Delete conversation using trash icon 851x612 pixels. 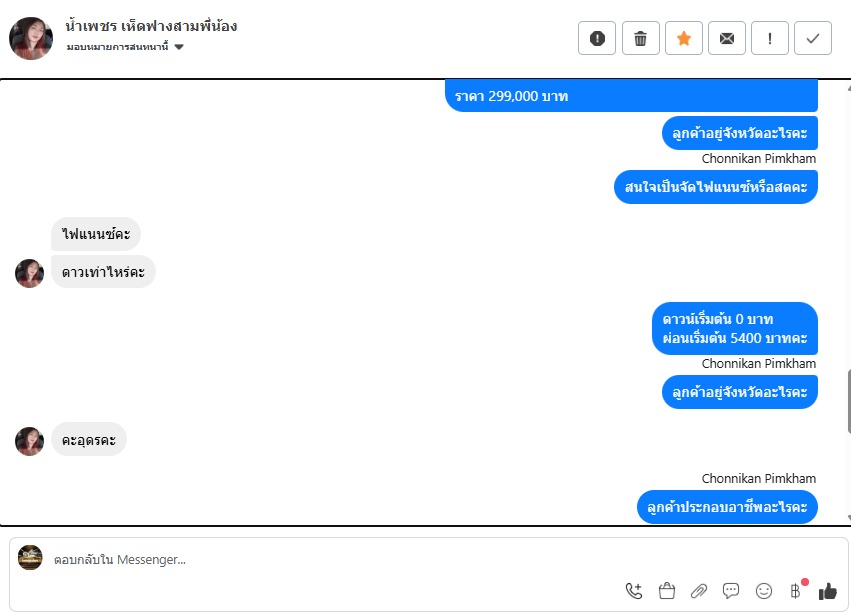[x=640, y=38]
